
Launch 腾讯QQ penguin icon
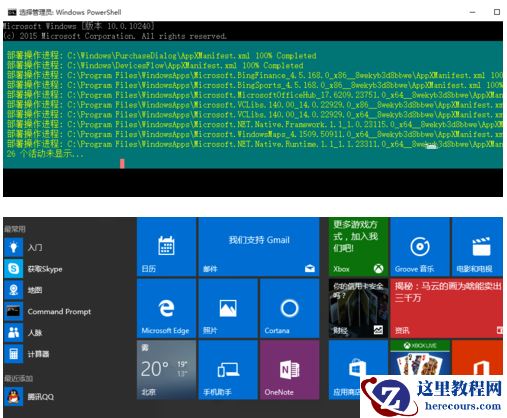13,396
